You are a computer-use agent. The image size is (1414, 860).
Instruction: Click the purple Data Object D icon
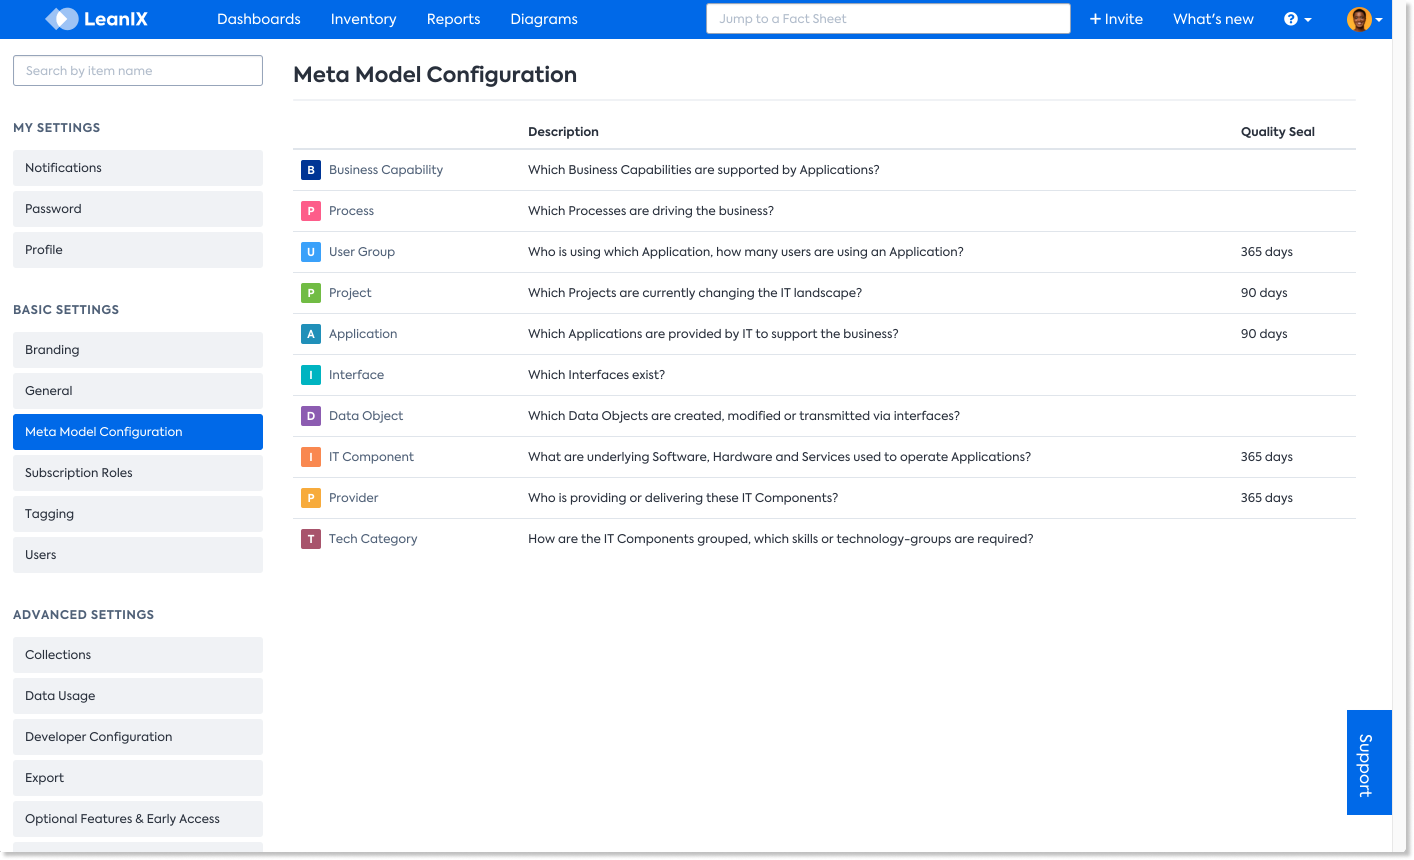[311, 416]
